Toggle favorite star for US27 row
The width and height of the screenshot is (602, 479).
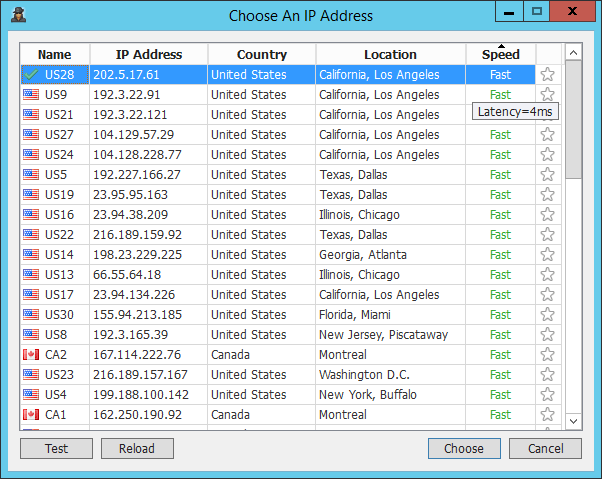[x=547, y=134]
